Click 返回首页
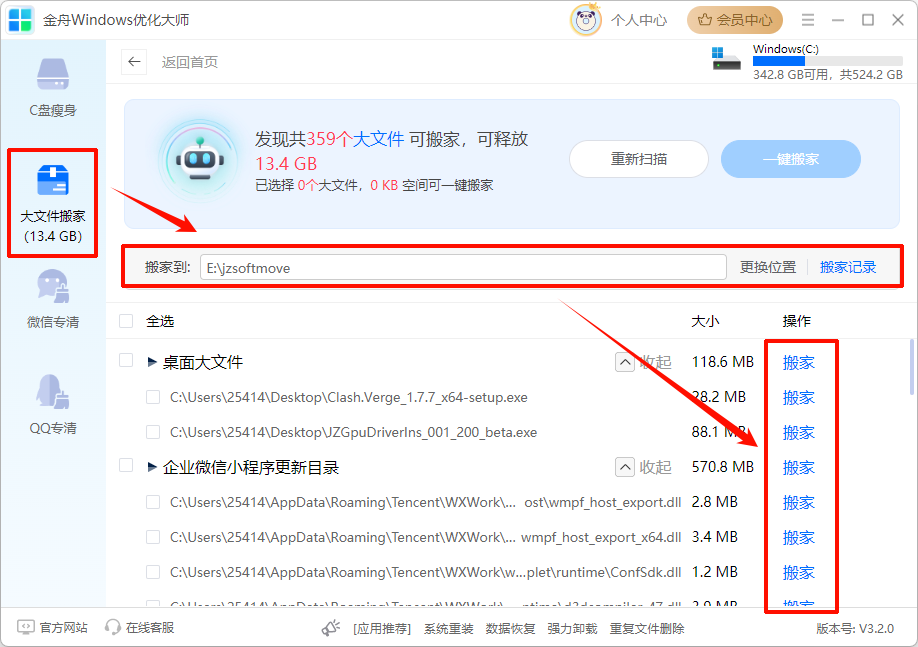918x647 pixels. point(190,62)
